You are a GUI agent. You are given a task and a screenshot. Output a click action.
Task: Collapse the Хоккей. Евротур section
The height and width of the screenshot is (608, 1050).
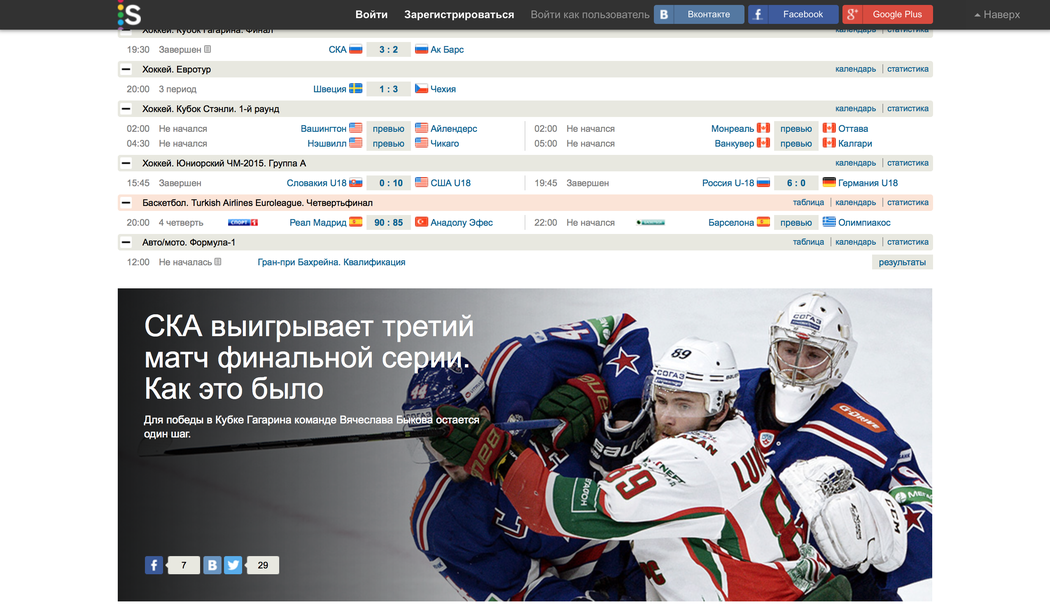[126, 69]
